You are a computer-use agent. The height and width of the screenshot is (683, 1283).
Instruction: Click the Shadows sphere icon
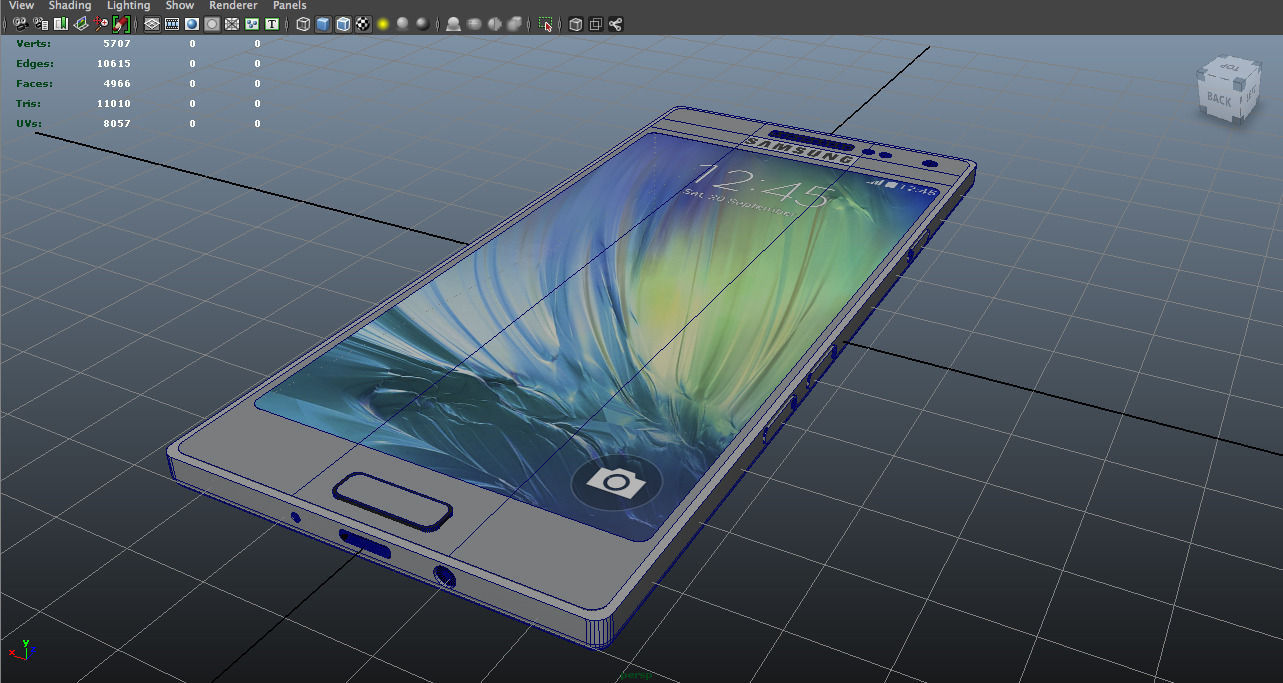coord(403,23)
